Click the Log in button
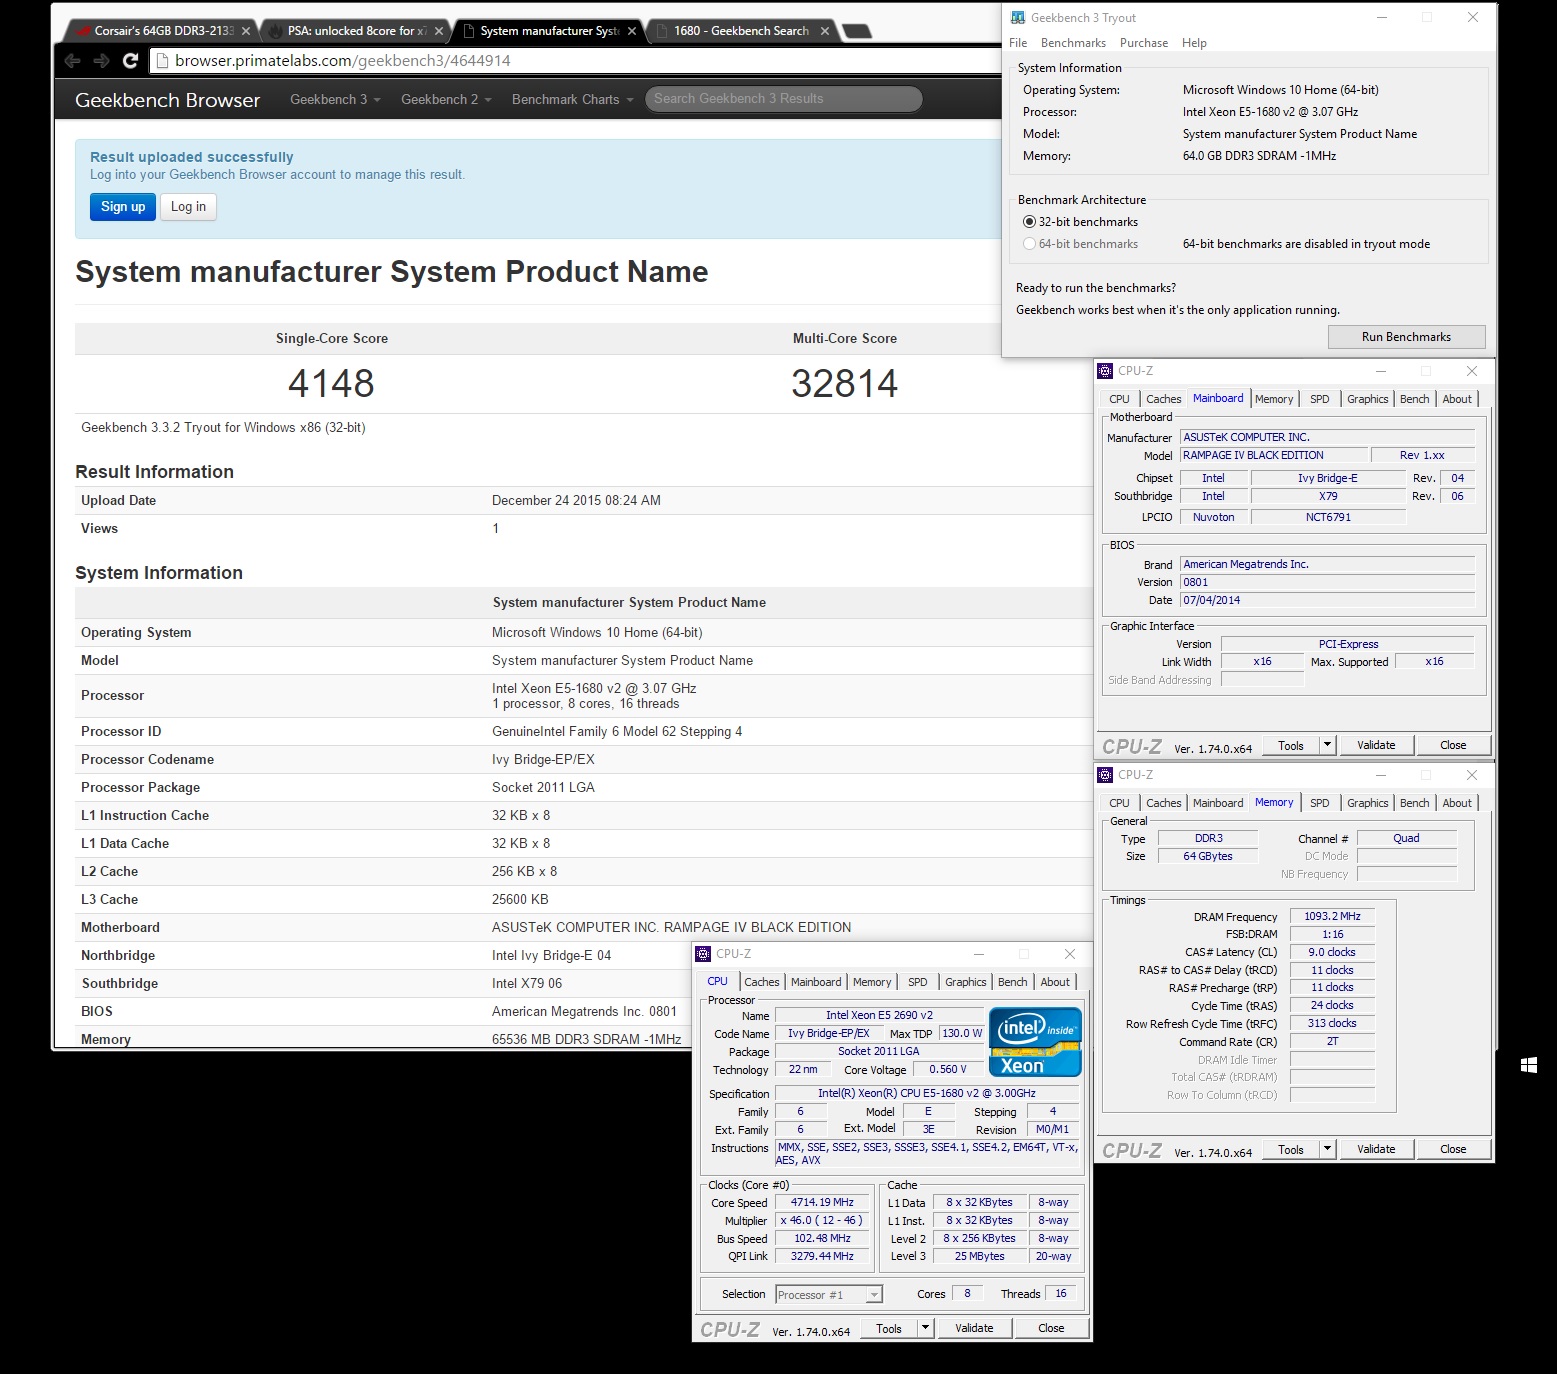The image size is (1557, 1374). point(188,207)
